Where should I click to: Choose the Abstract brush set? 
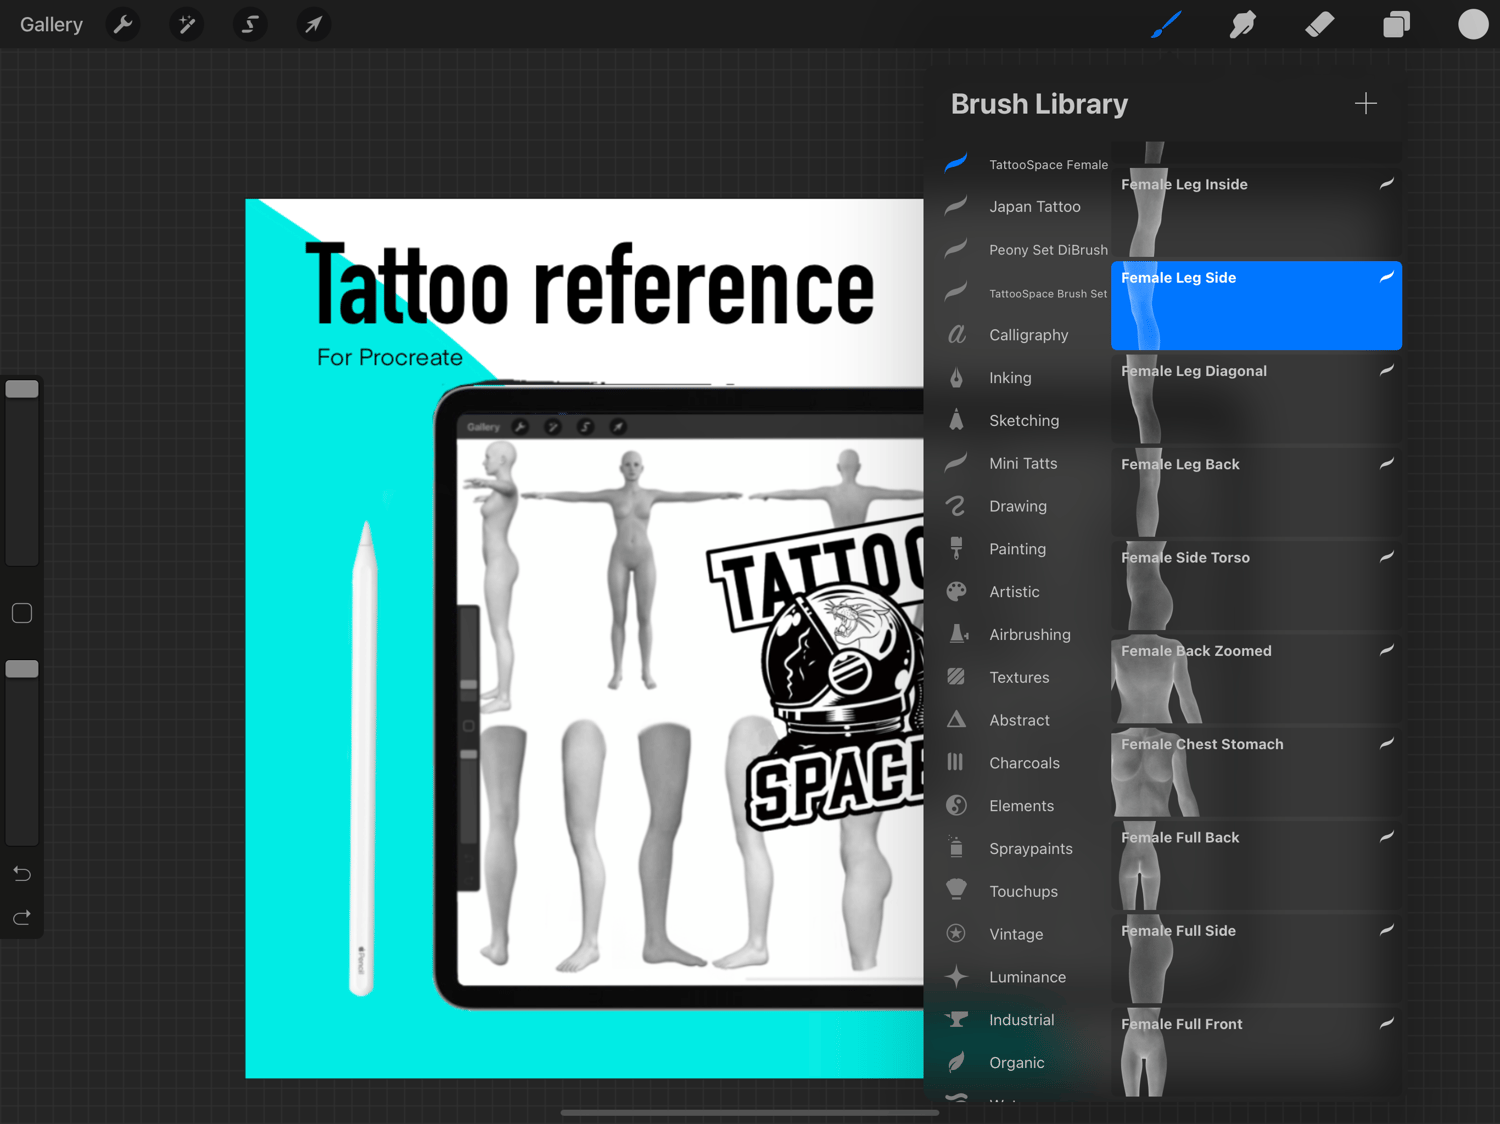[x=1026, y=720]
